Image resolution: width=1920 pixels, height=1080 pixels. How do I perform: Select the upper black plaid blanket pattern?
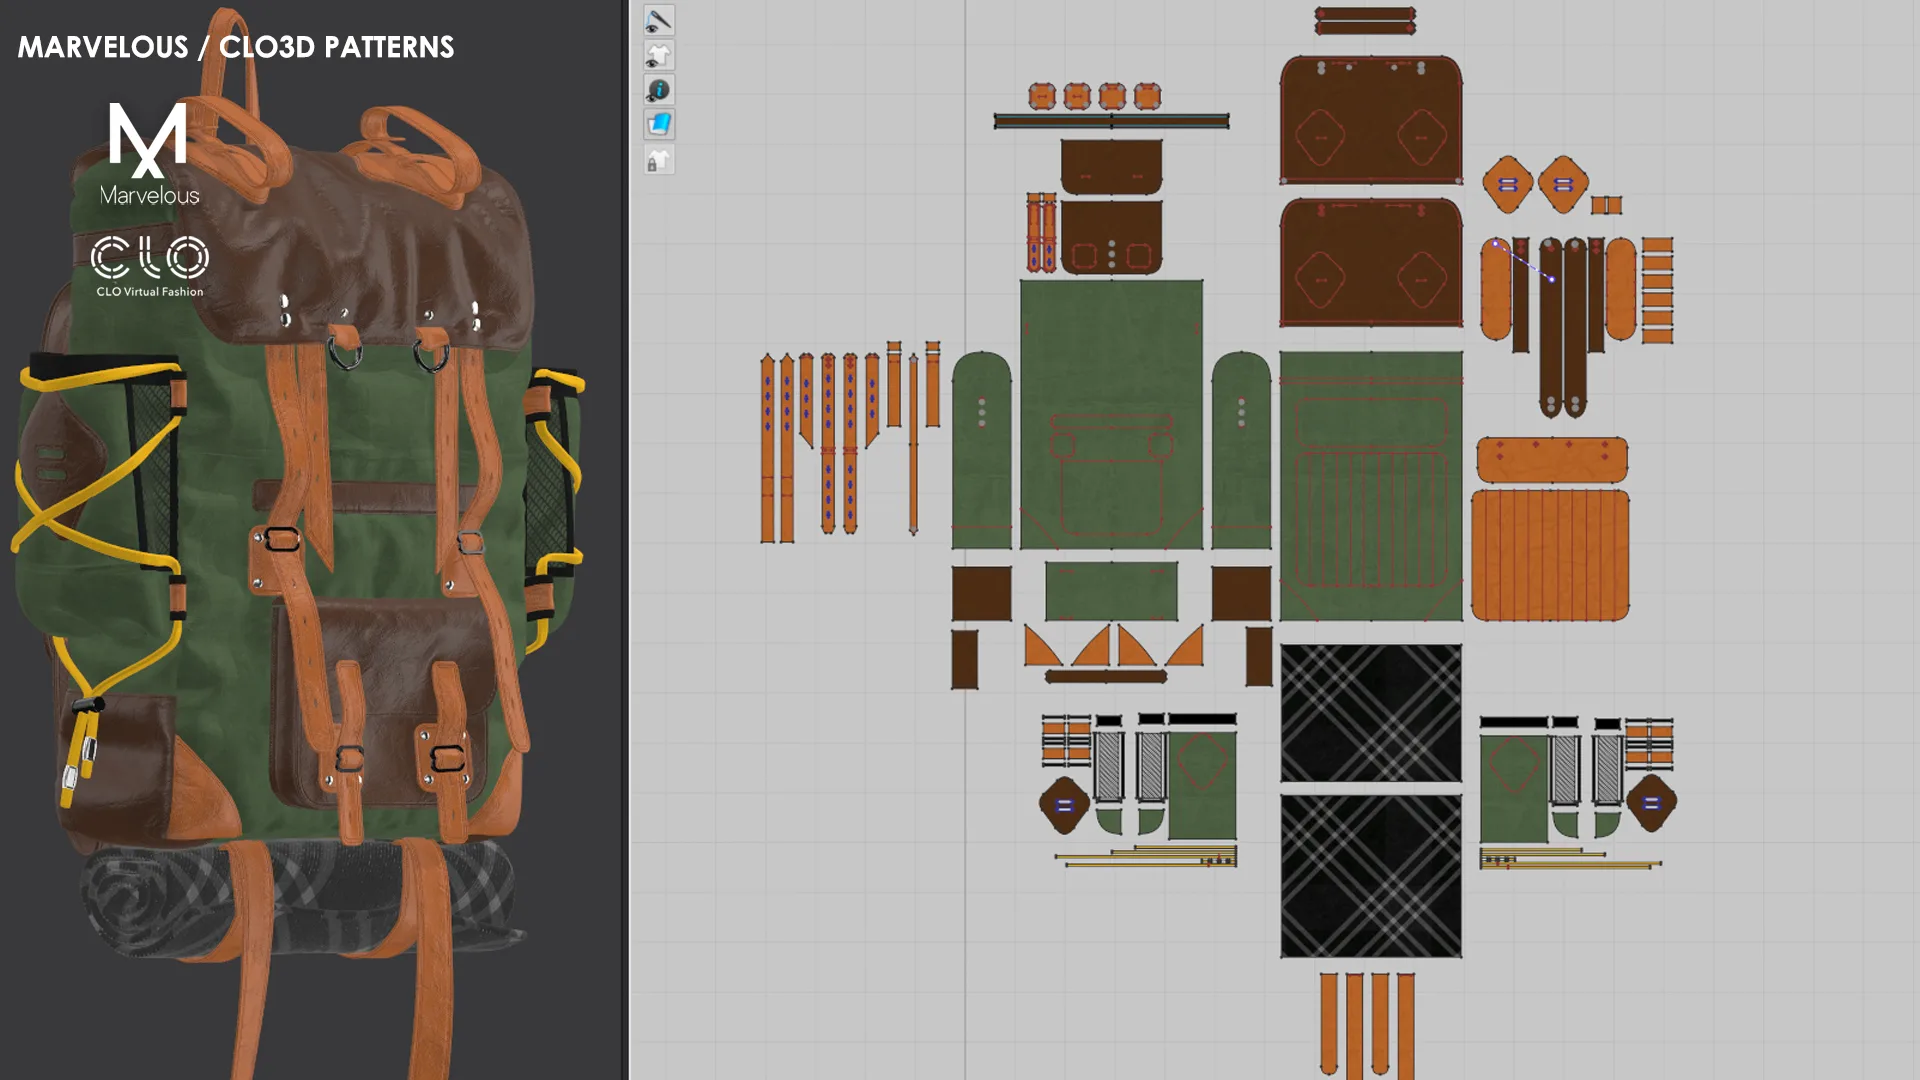1370,712
